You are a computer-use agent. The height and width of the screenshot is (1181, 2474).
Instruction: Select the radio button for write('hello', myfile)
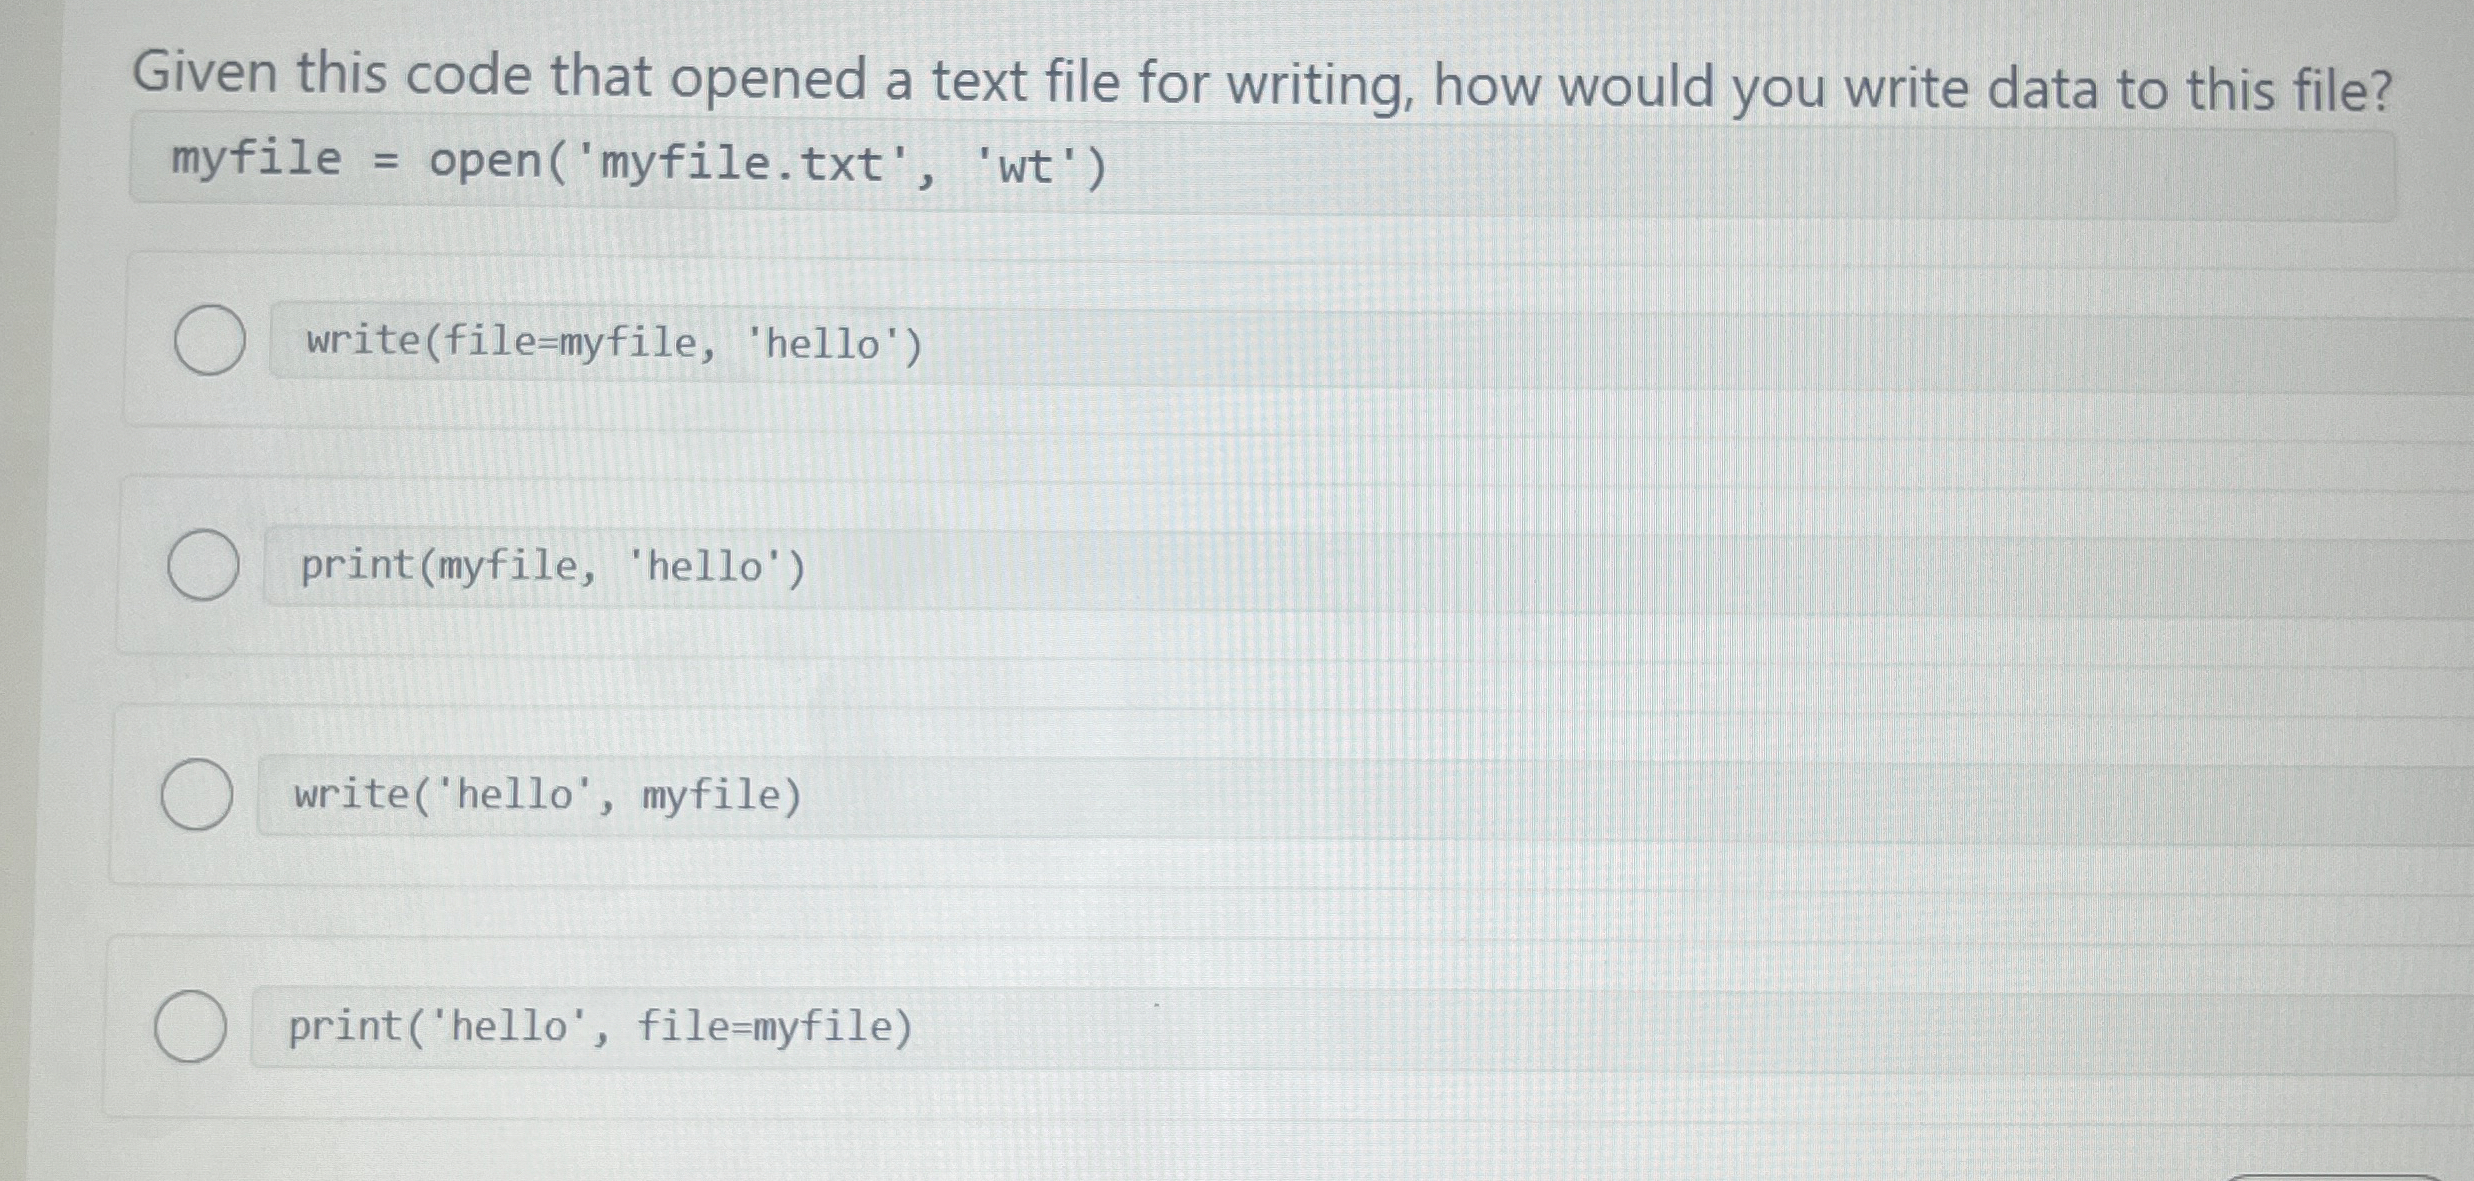tap(196, 794)
